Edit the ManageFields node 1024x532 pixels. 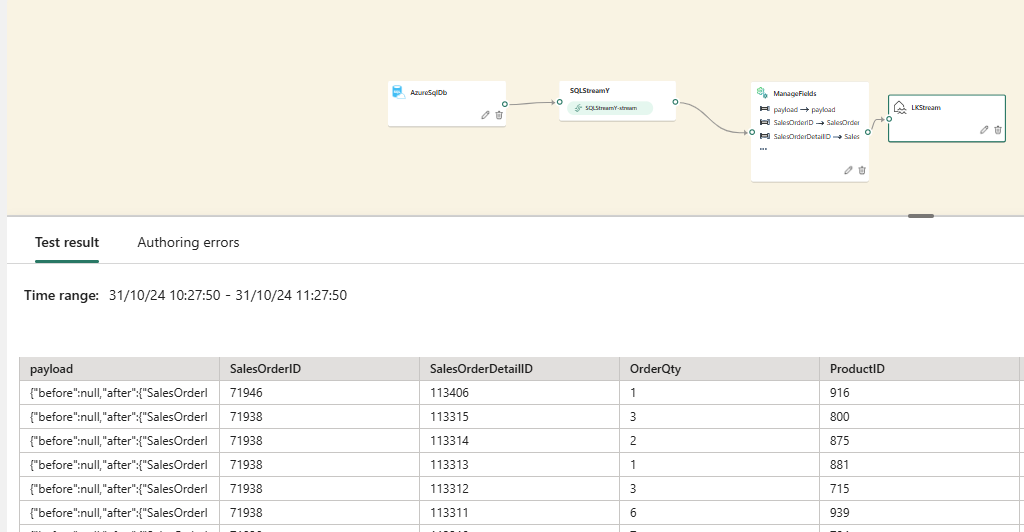pyautogui.click(x=848, y=170)
